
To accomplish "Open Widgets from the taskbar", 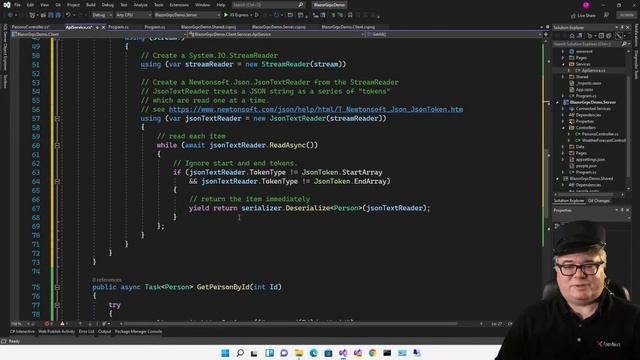I will pos(269,353).
